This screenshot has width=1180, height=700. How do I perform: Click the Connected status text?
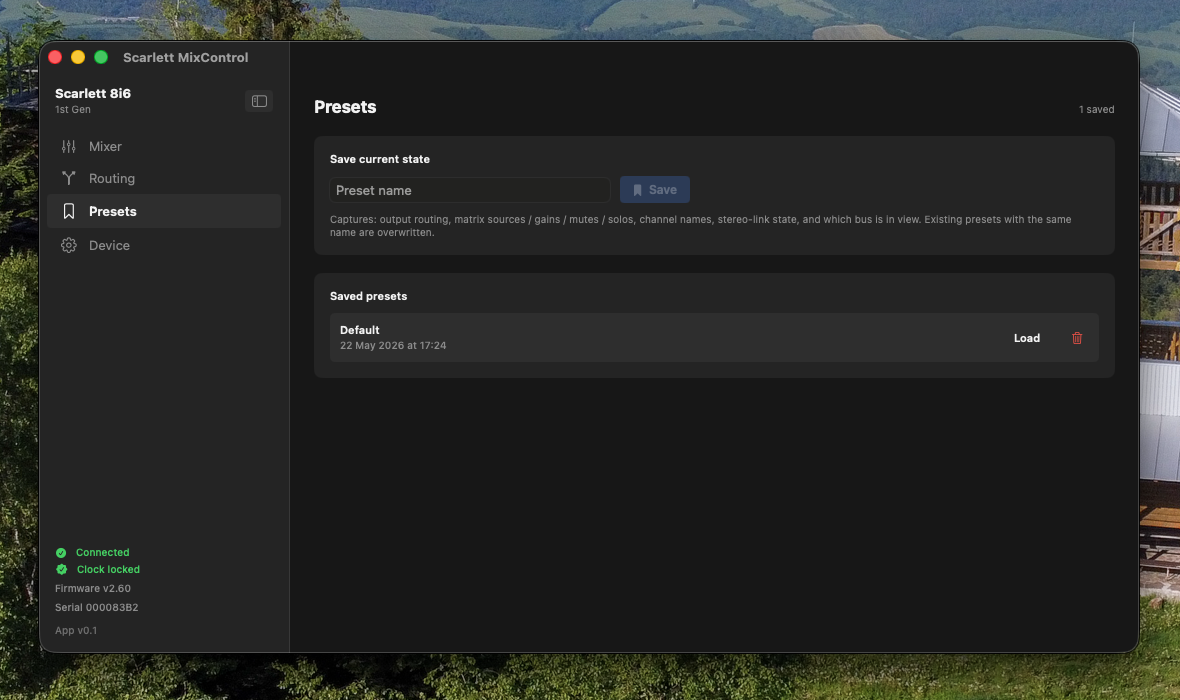pyautogui.click(x=102, y=552)
